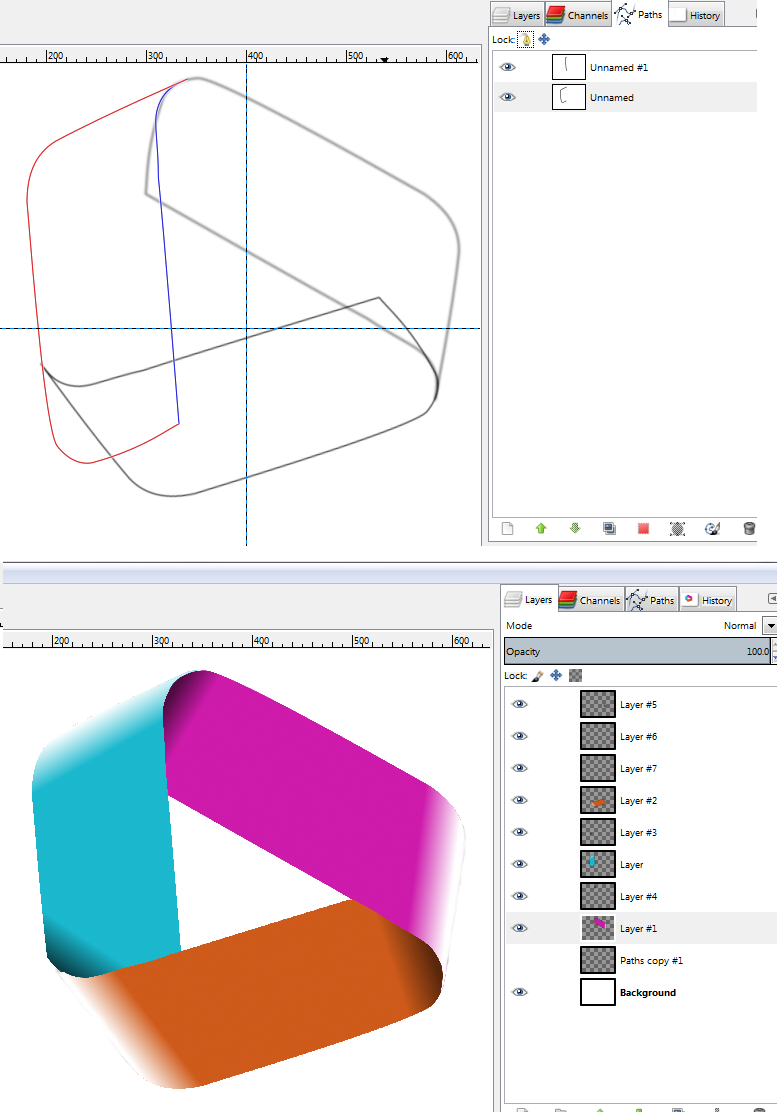Open the Mode dropdown showing Normal
The height and width of the screenshot is (1112, 777).
click(x=769, y=626)
